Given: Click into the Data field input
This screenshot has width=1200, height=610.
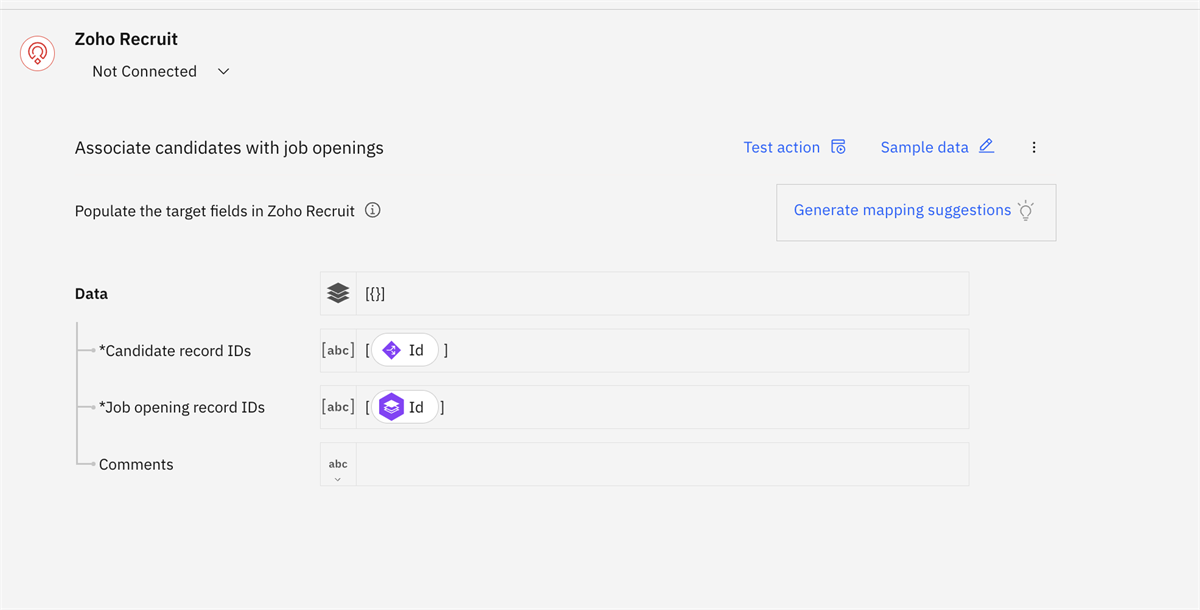Looking at the screenshot, I should (x=660, y=293).
